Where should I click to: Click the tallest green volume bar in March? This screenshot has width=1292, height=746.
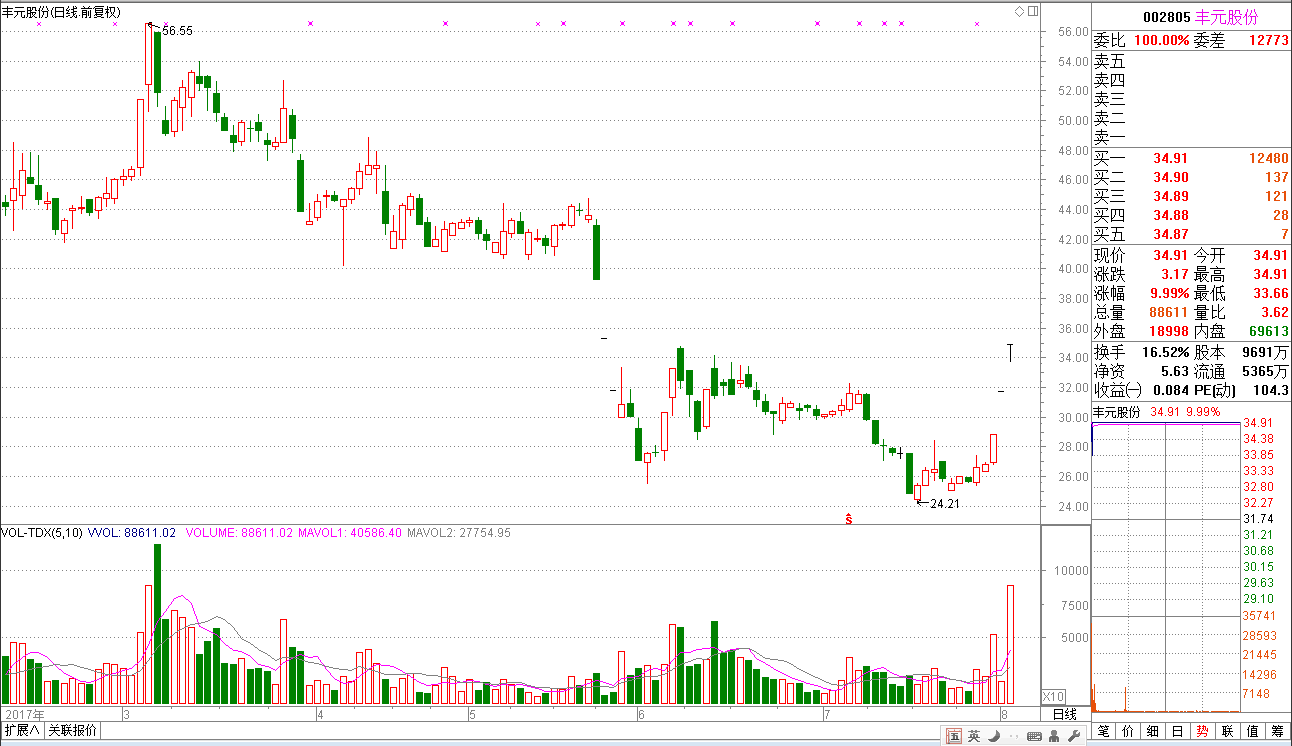pyautogui.click(x=157, y=623)
